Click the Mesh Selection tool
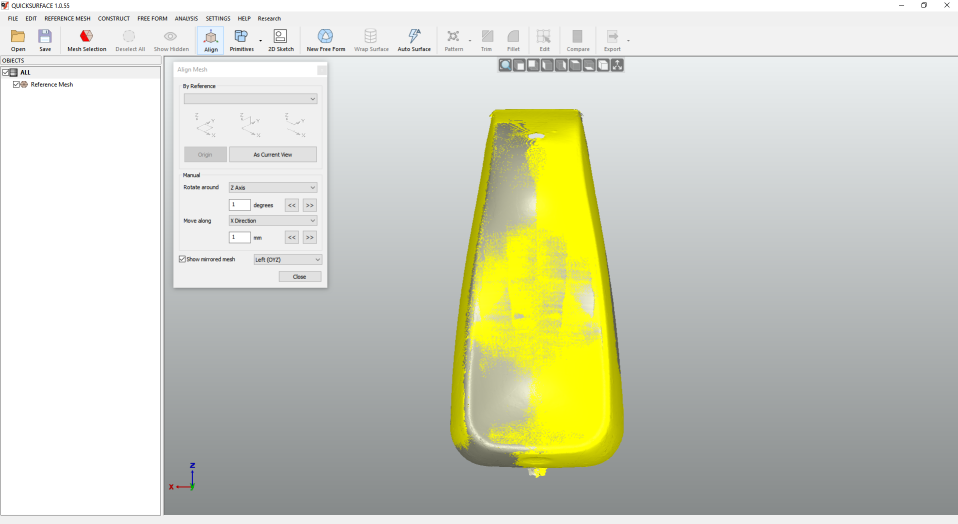The width and height of the screenshot is (958, 524). point(86,40)
